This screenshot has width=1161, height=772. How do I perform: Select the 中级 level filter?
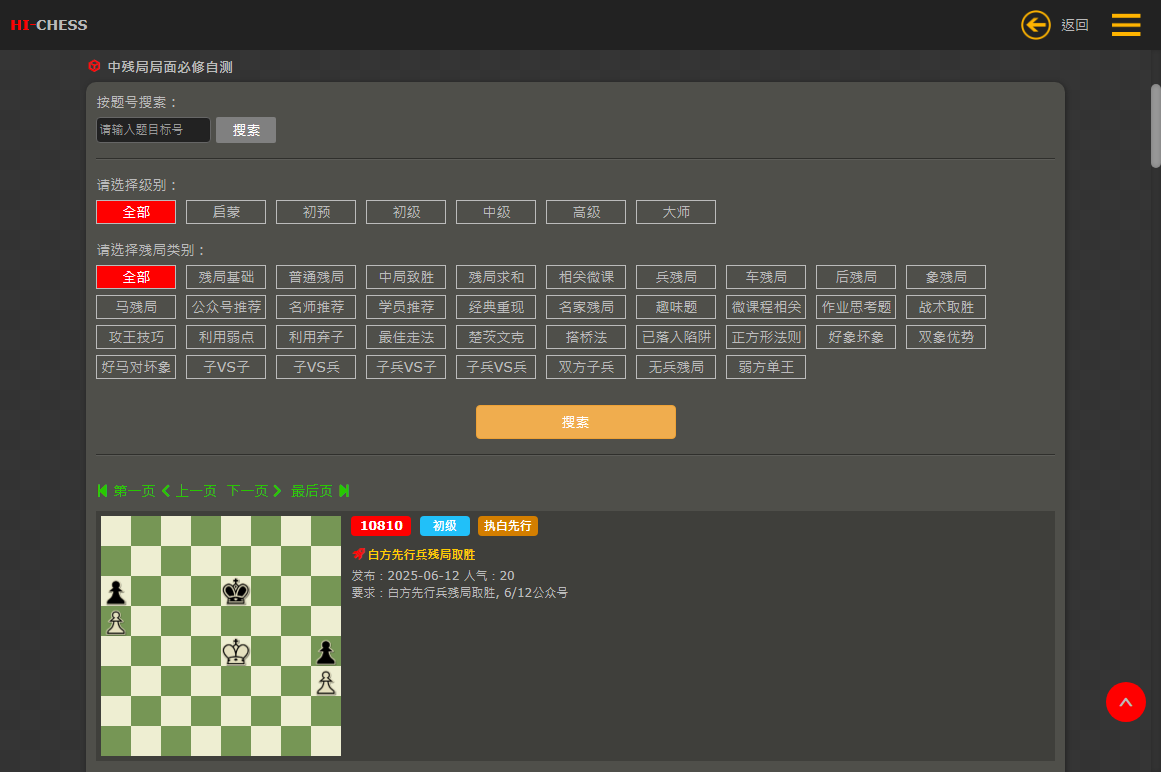496,212
